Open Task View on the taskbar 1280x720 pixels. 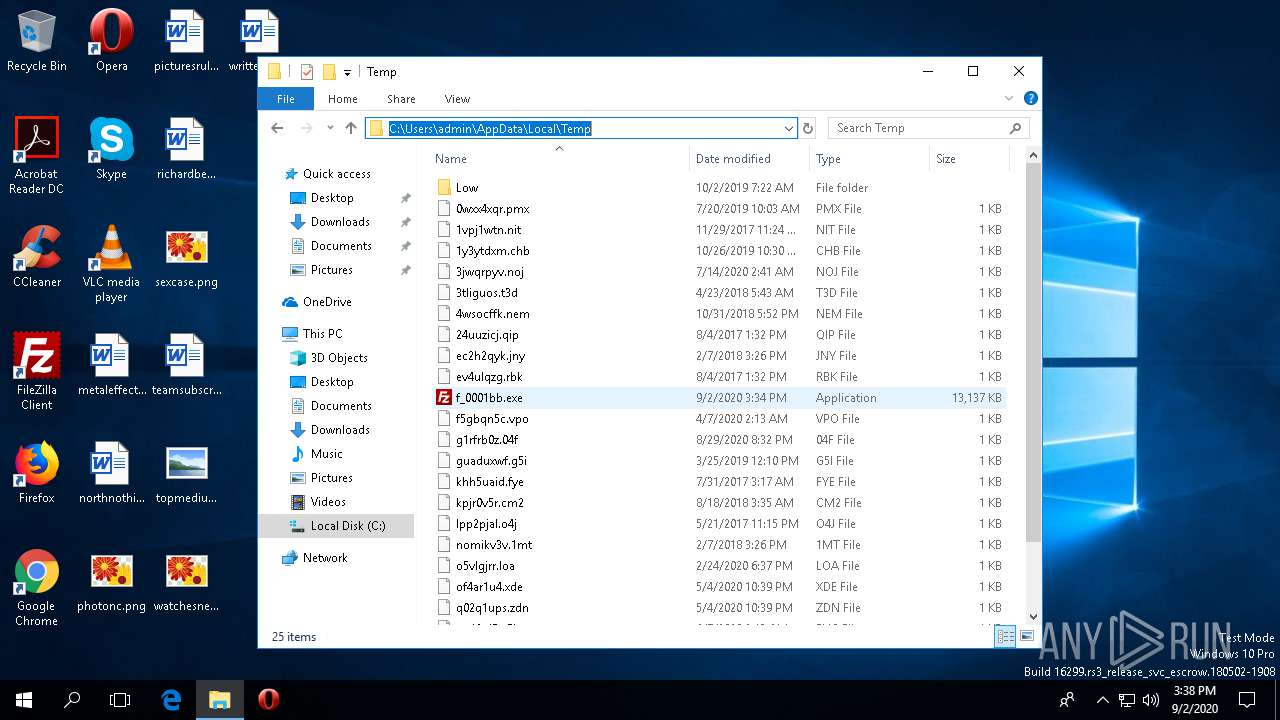[120, 700]
